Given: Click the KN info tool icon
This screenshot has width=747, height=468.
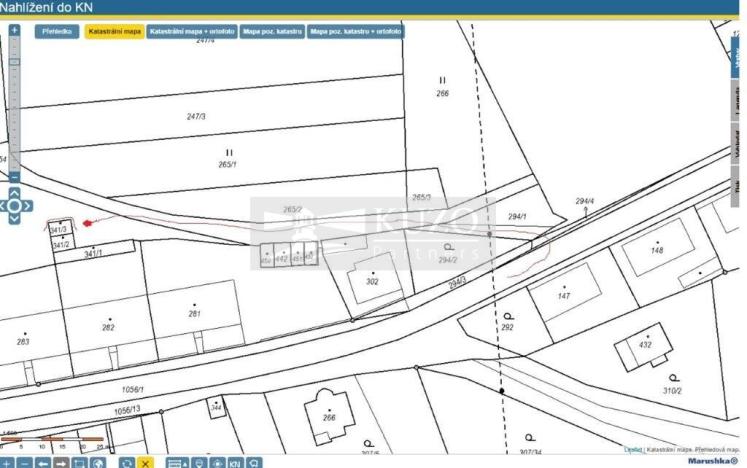Looking at the screenshot, I should [x=235, y=463].
